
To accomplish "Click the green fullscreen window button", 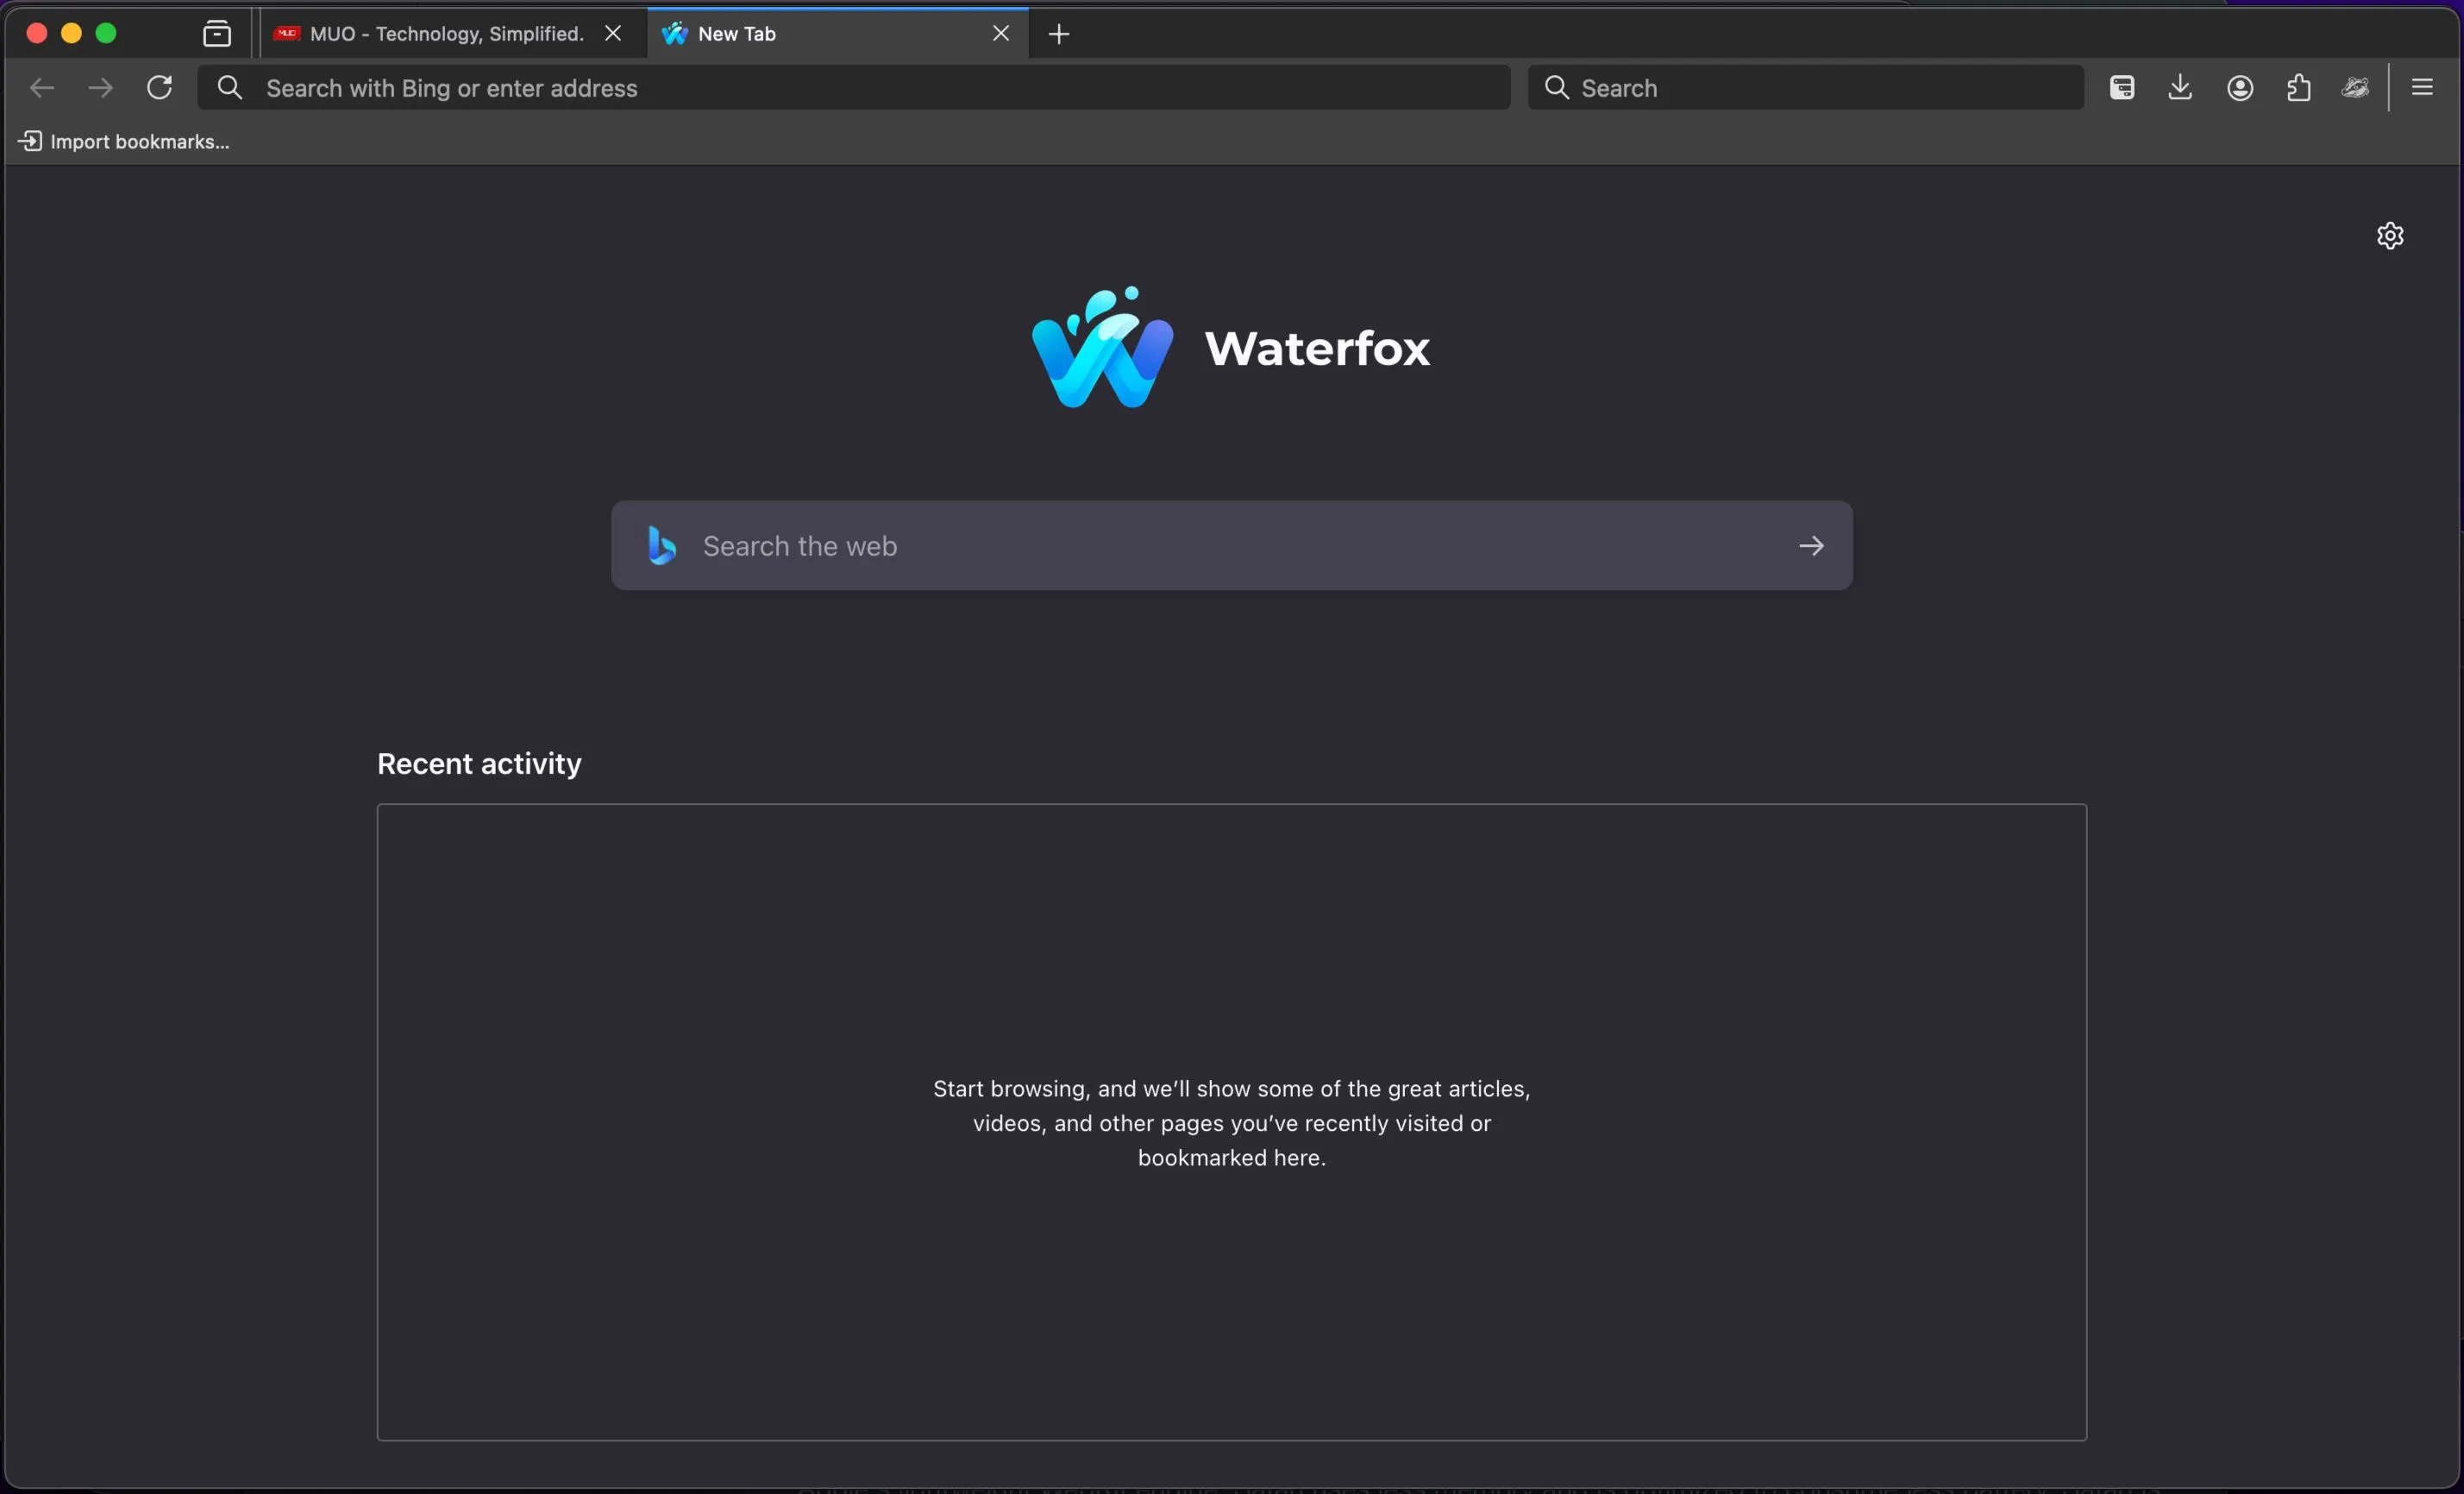I will click(106, 33).
